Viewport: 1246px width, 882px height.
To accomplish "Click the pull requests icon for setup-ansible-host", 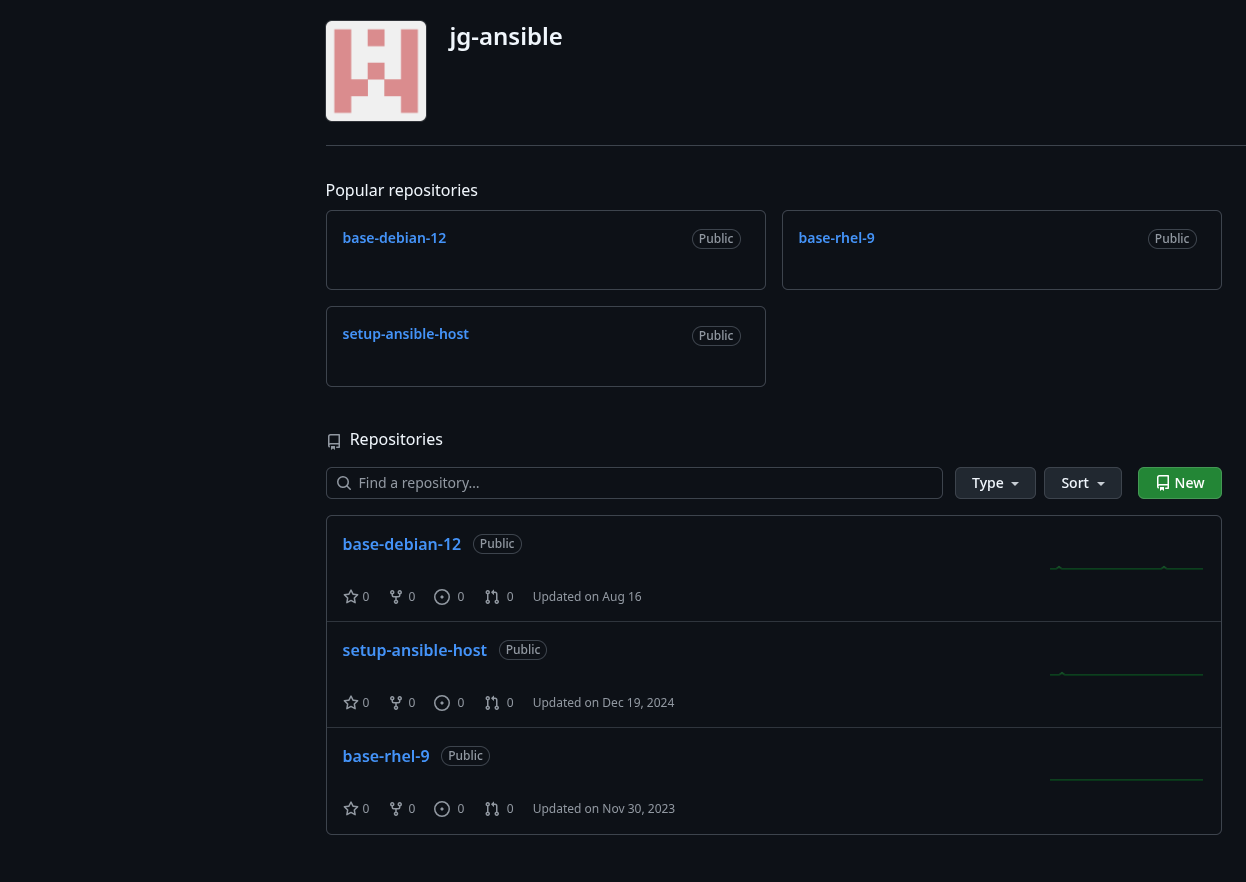I will tap(492, 703).
